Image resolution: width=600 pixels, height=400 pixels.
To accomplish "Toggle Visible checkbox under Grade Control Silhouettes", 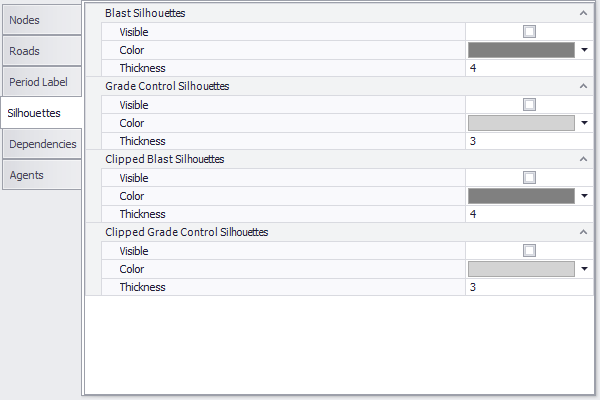I will point(529,104).
